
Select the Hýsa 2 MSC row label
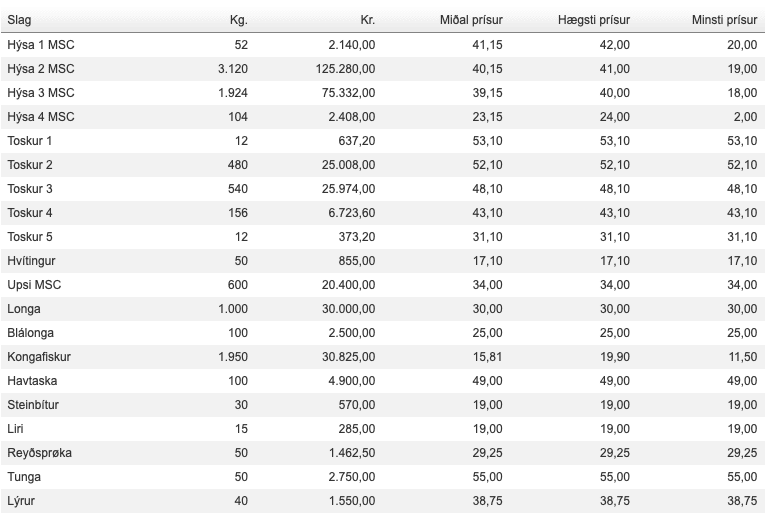point(41,68)
